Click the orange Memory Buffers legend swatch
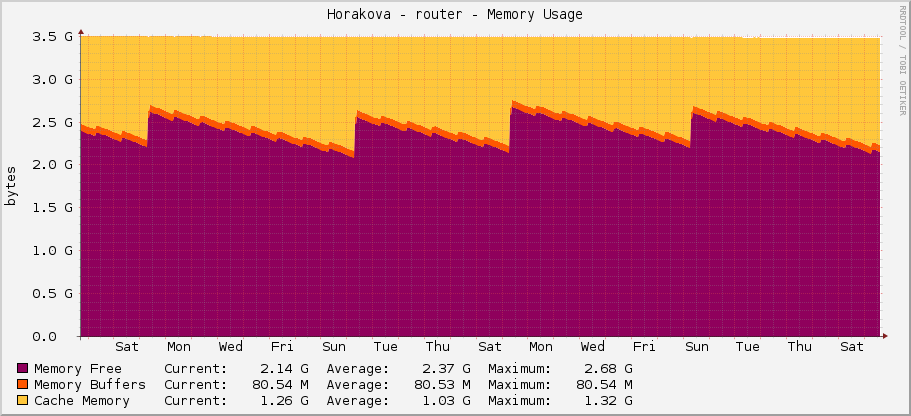 click(x=23, y=385)
